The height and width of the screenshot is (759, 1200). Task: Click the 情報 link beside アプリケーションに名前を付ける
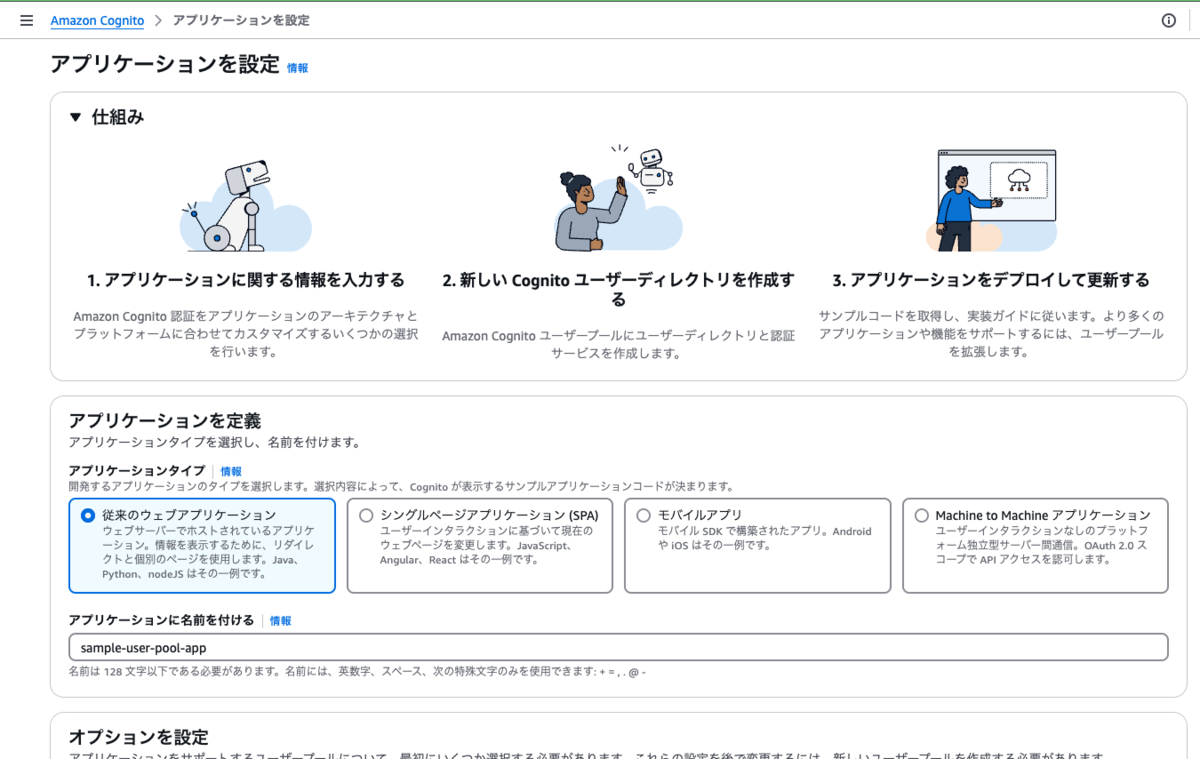pyautogui.click(x=280, y=621)
